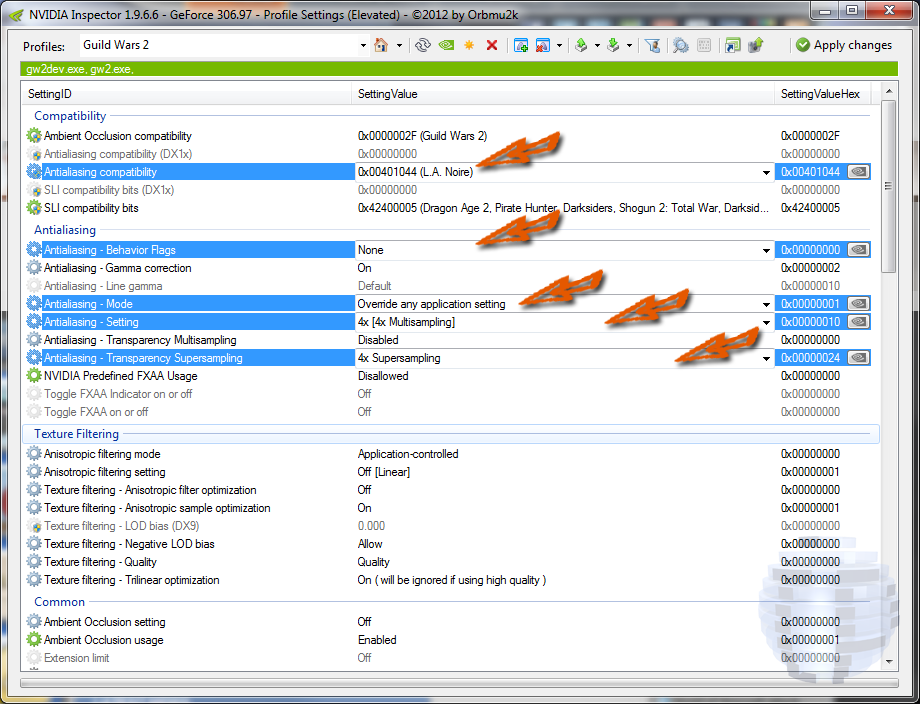This screenshot has height=704, width=920.
Task: Click the gear icon beside NVIDIA Predefined FXAA Usage
Action: point(34,375)
